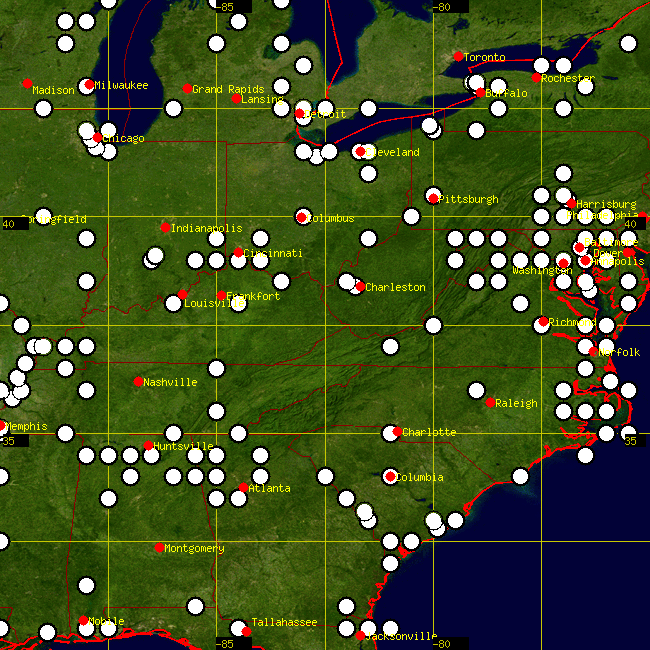The height and width of the screenshot is (650, 650).
Task: Click the Raleigh label text
Action: coord(517,403)
